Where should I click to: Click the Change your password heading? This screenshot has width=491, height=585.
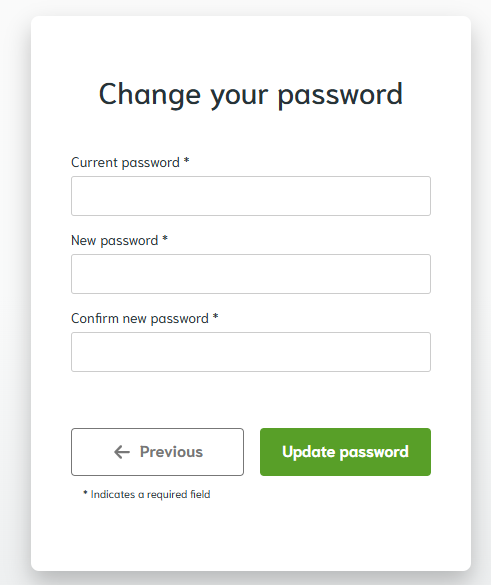tap(251, 95)
